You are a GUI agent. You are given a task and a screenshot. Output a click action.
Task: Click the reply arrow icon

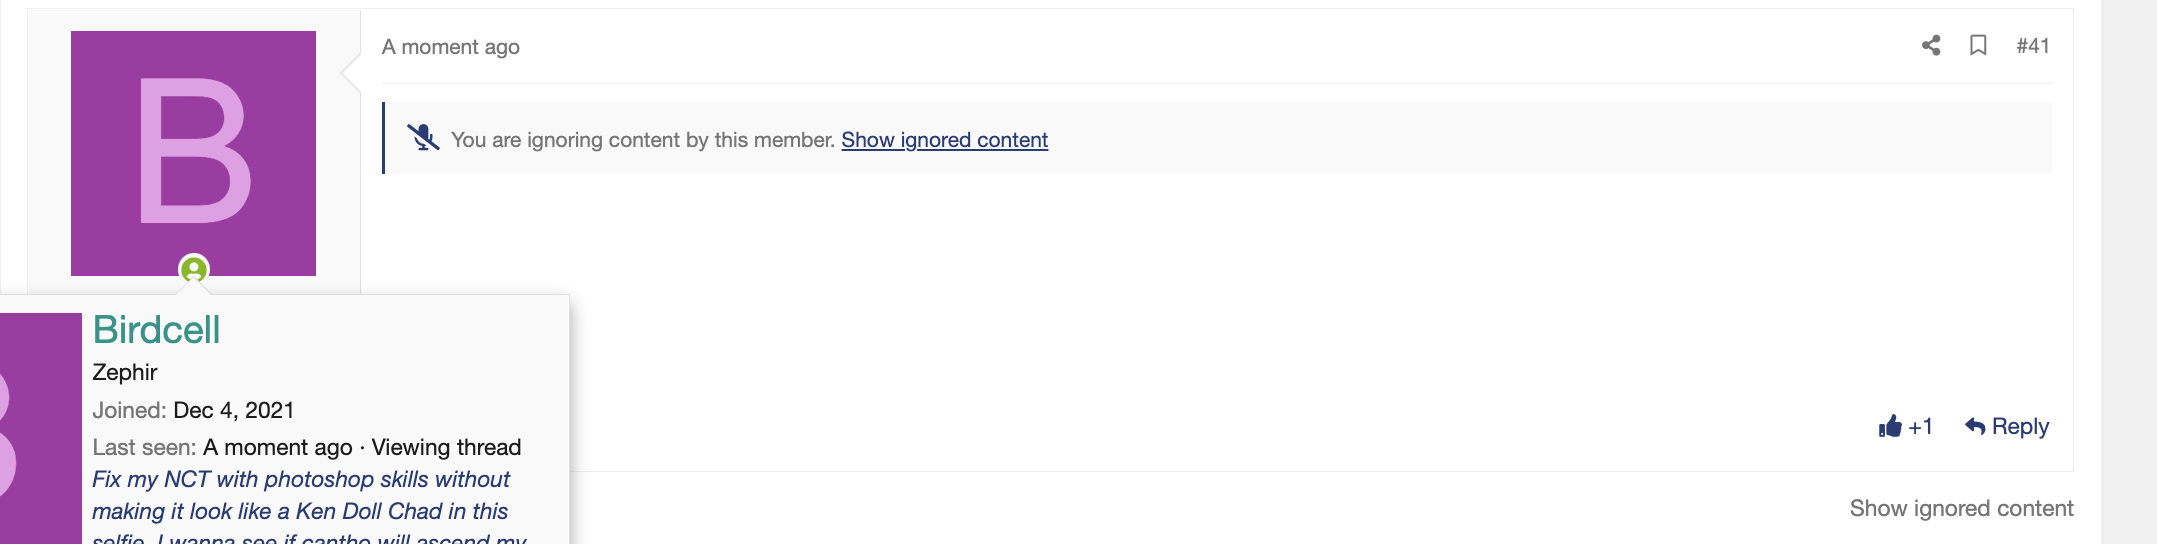pos(1975,426)
